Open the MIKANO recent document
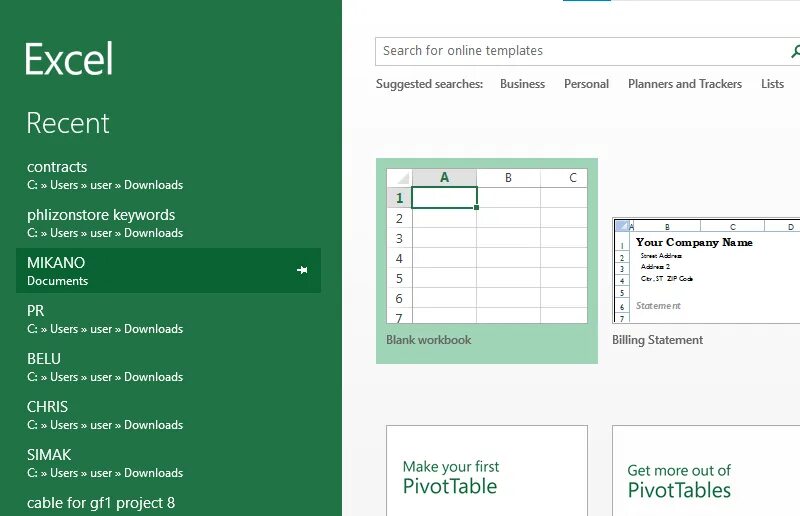 click(168, 271)
